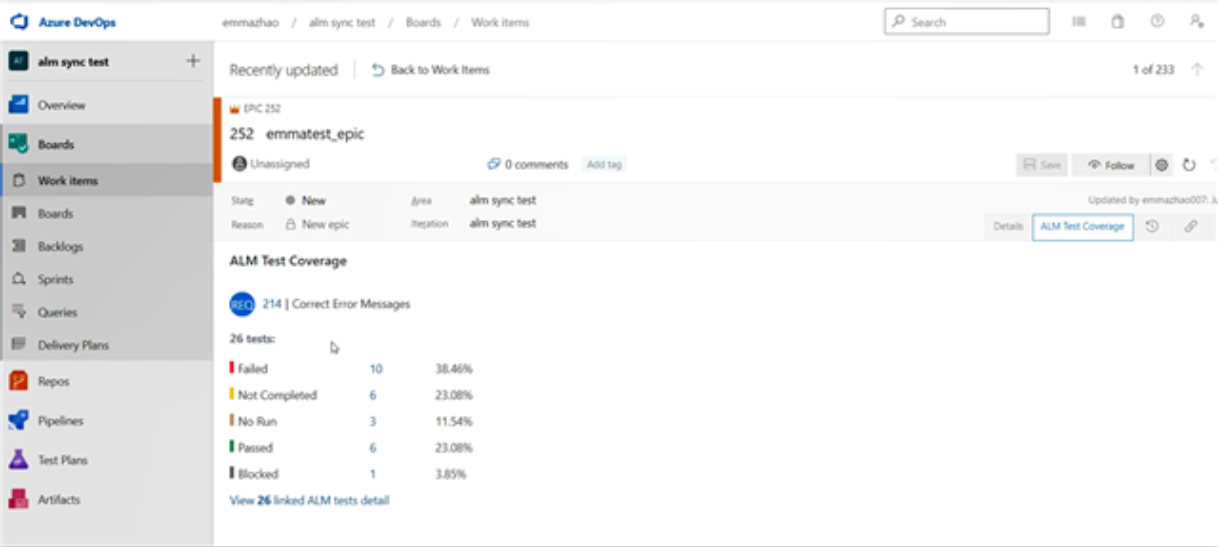
Task: Click the Azure DevOps logo
Action: pos(18,22)
